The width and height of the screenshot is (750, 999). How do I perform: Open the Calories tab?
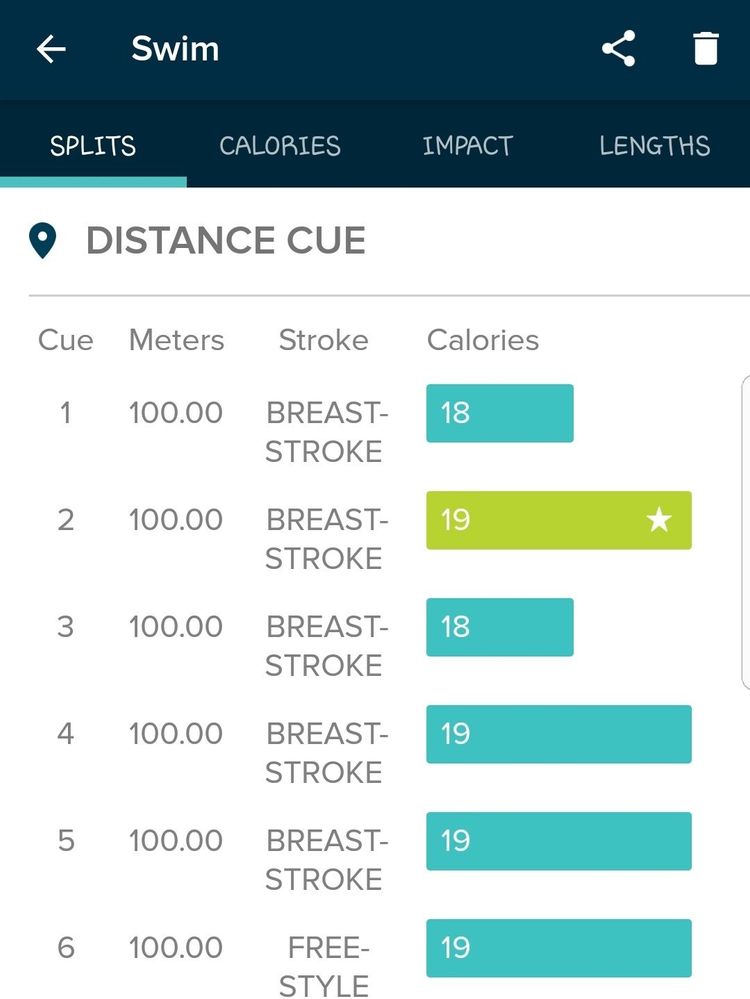click(x=280, y=146)
